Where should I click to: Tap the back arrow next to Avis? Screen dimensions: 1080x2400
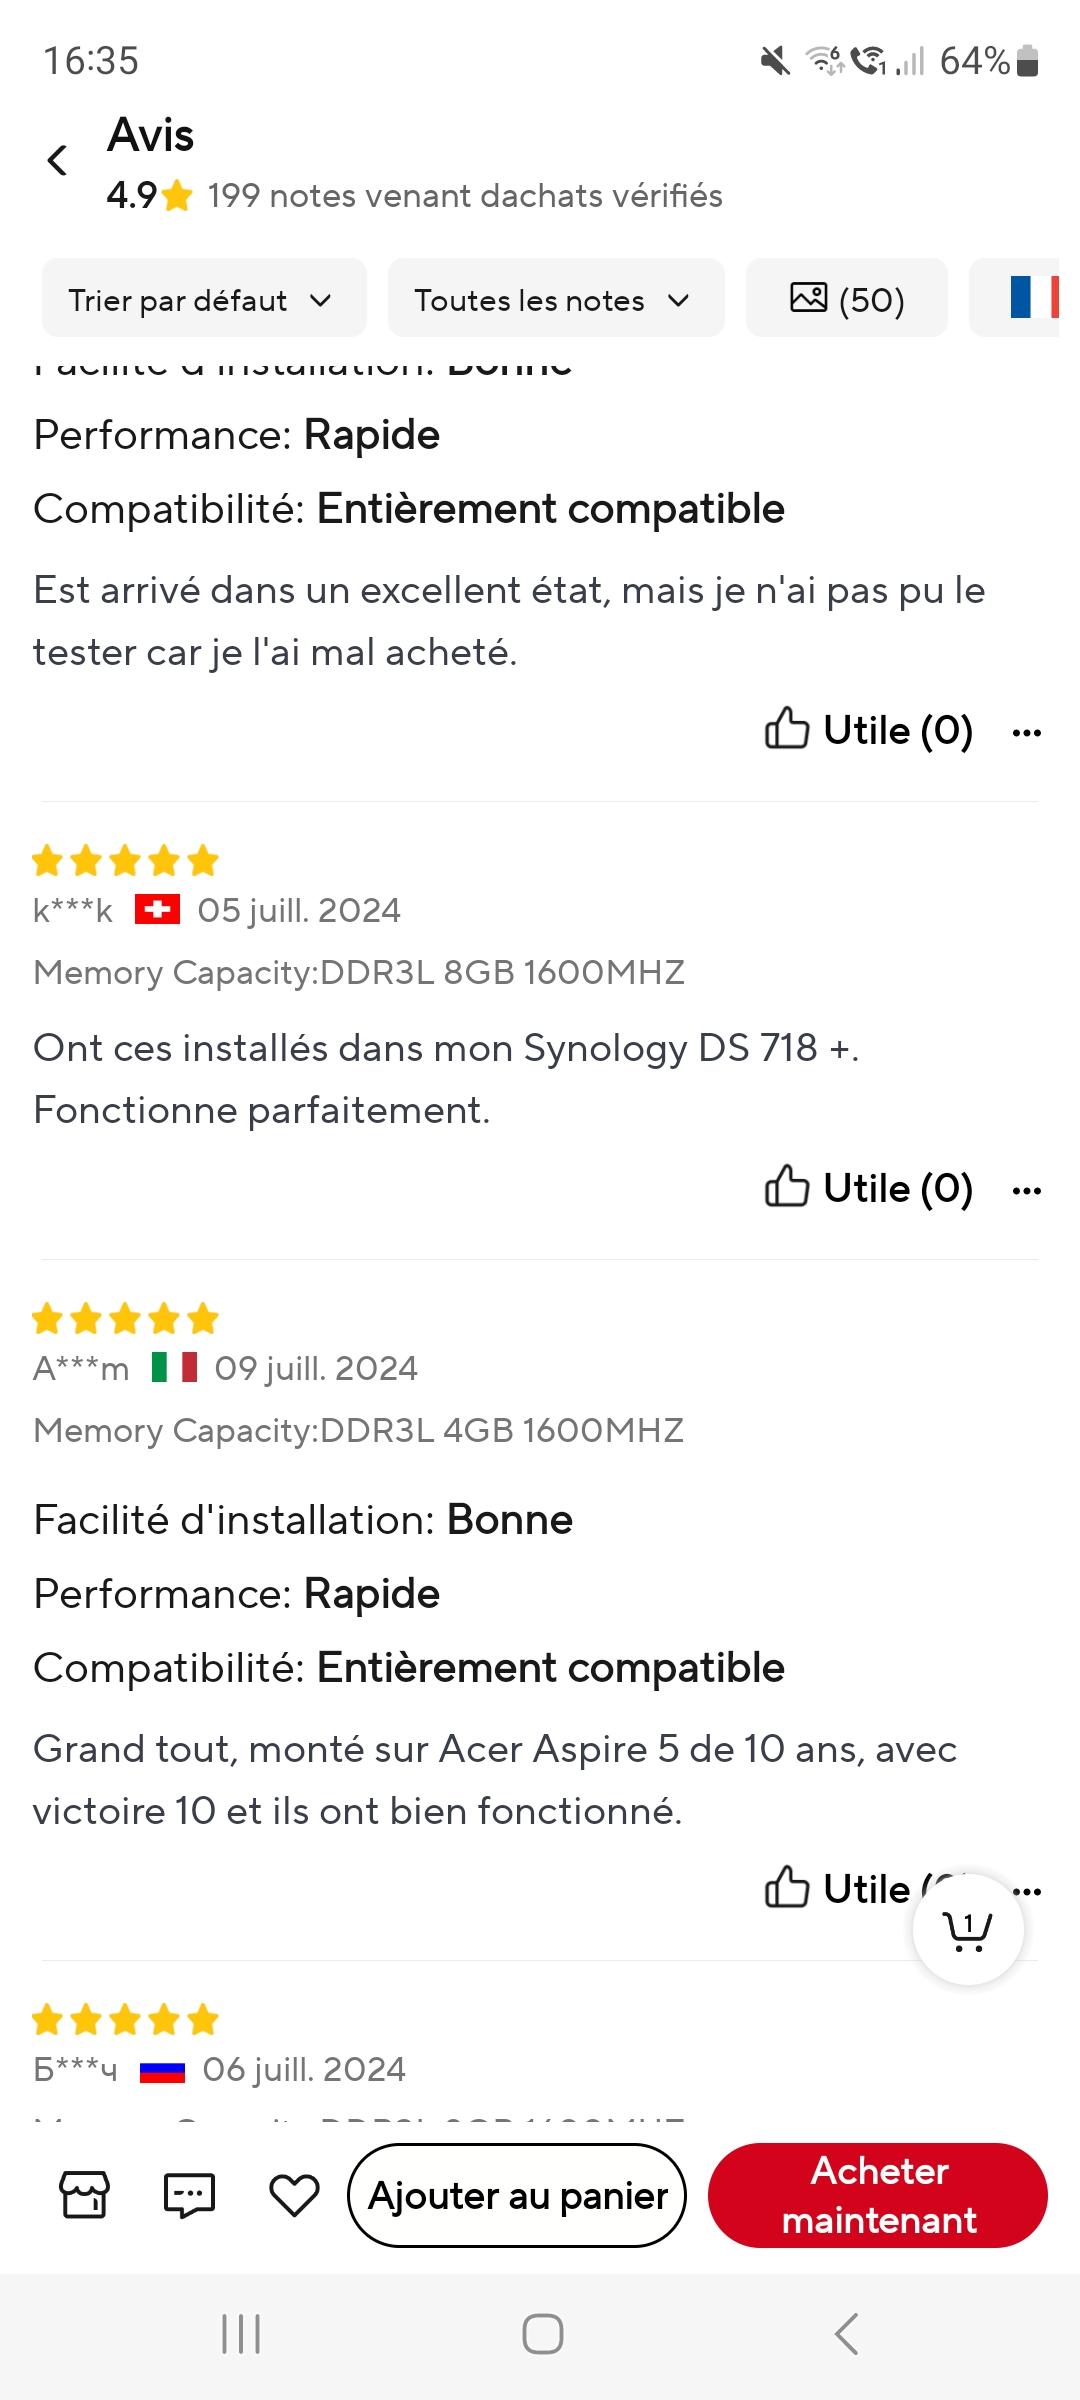click(x=58, y=160)
